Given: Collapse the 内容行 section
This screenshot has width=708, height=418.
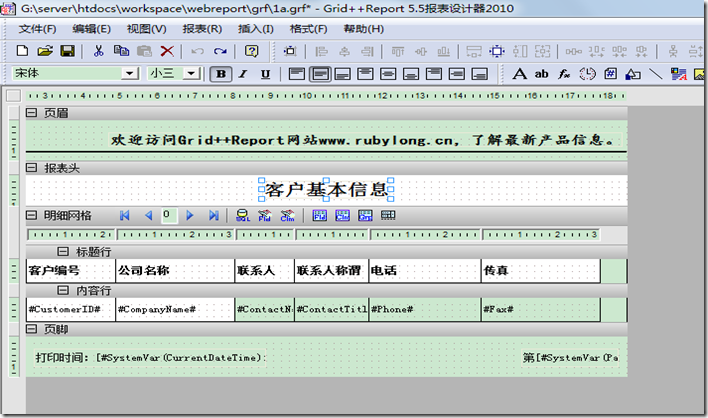Looking at the screenshot, I should coord(63,290).
